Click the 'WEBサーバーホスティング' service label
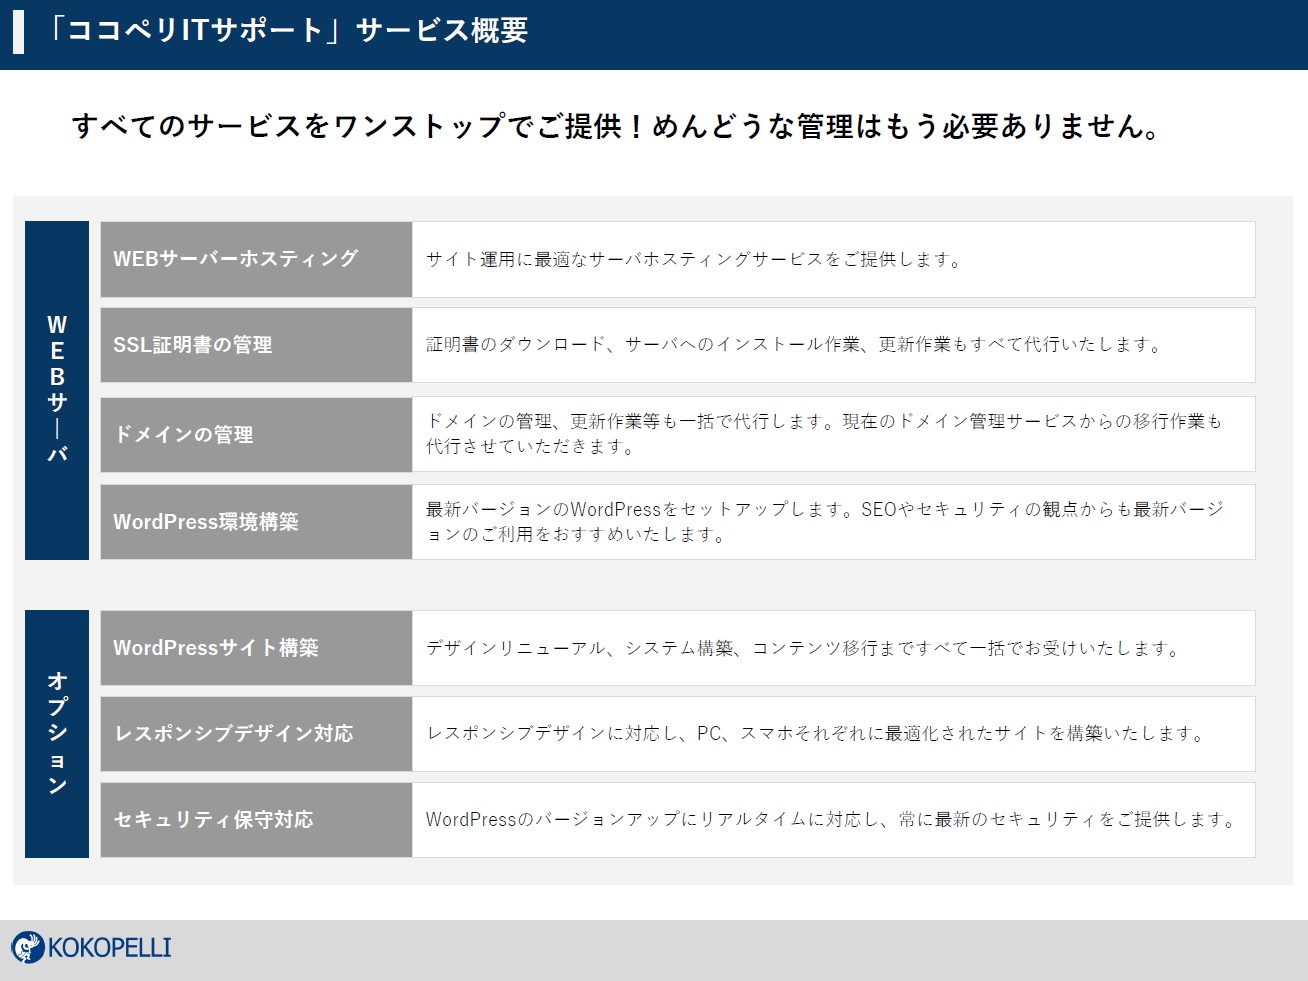Viewport: 1308px width, 981px height. tap(236, 259)
